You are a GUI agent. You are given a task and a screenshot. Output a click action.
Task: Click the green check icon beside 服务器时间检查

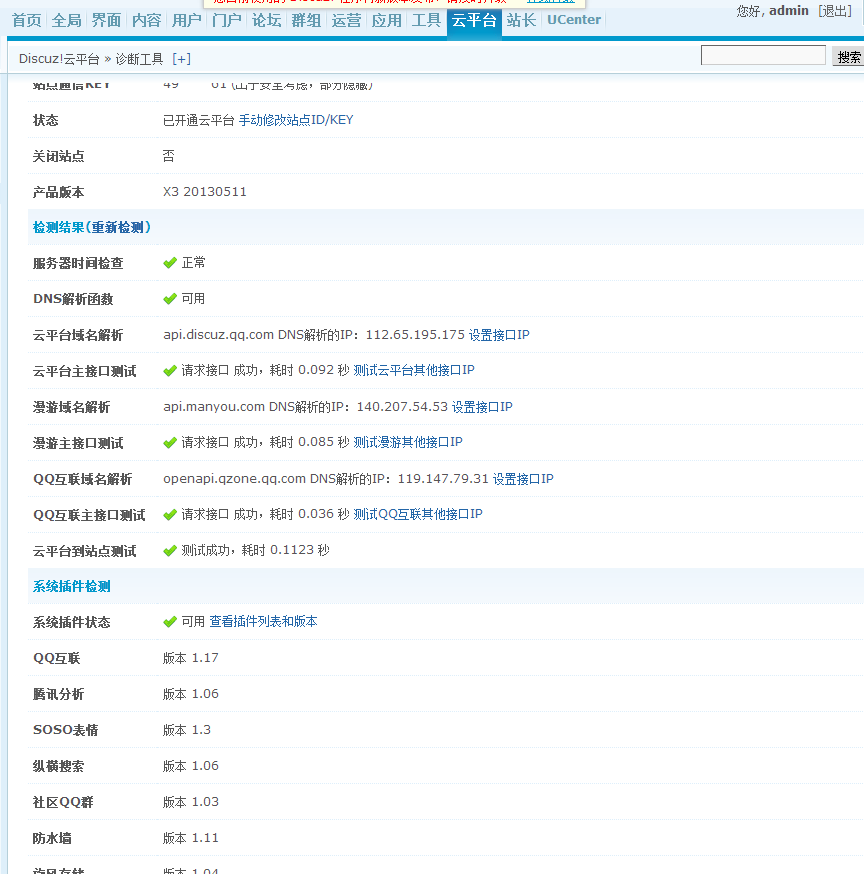coord(170,263)
